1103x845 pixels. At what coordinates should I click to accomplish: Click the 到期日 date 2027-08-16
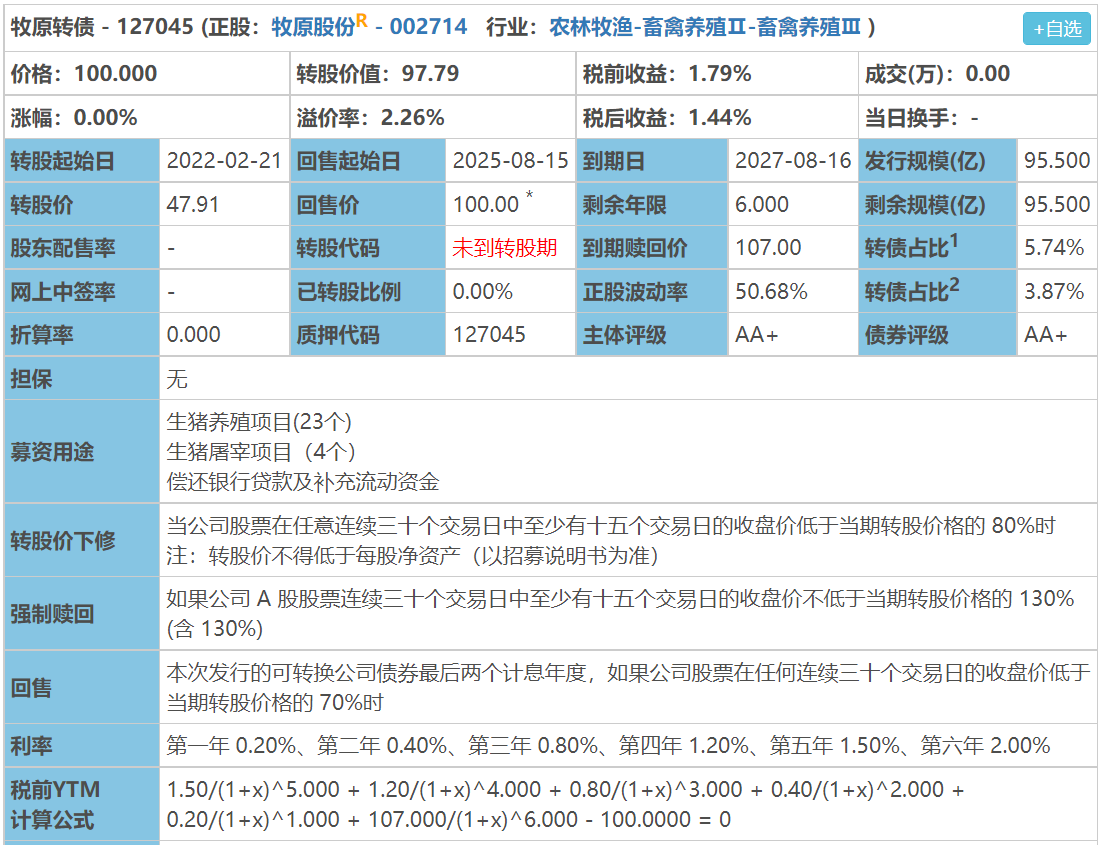click(793, 160)
